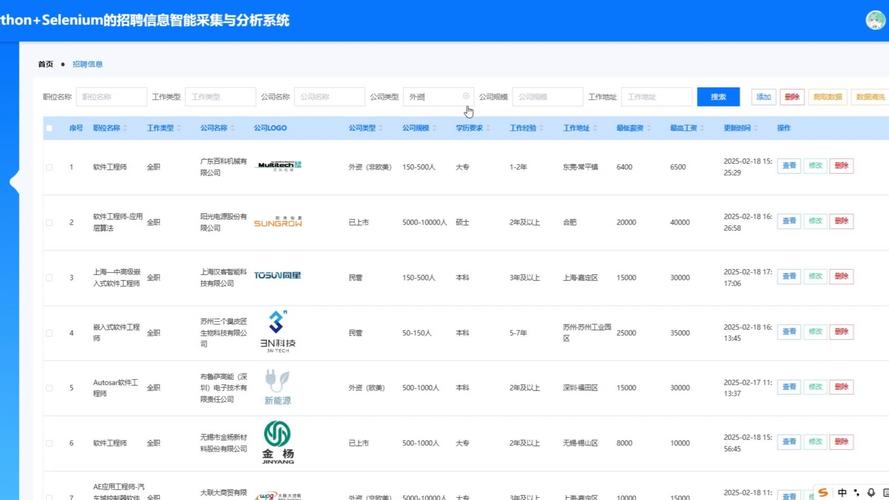Viewport: 889px width, 500px height.
Task: Click the 招聘信息 breadcrumb item
Action: pyautogui.click(x=87, y=64)
